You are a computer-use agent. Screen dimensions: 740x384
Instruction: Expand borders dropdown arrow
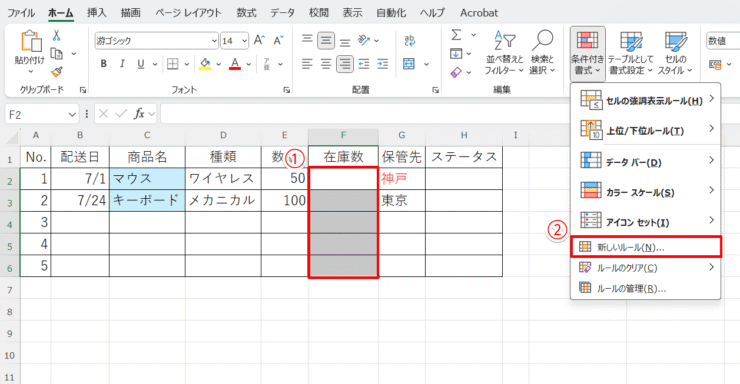pos(186,64)
